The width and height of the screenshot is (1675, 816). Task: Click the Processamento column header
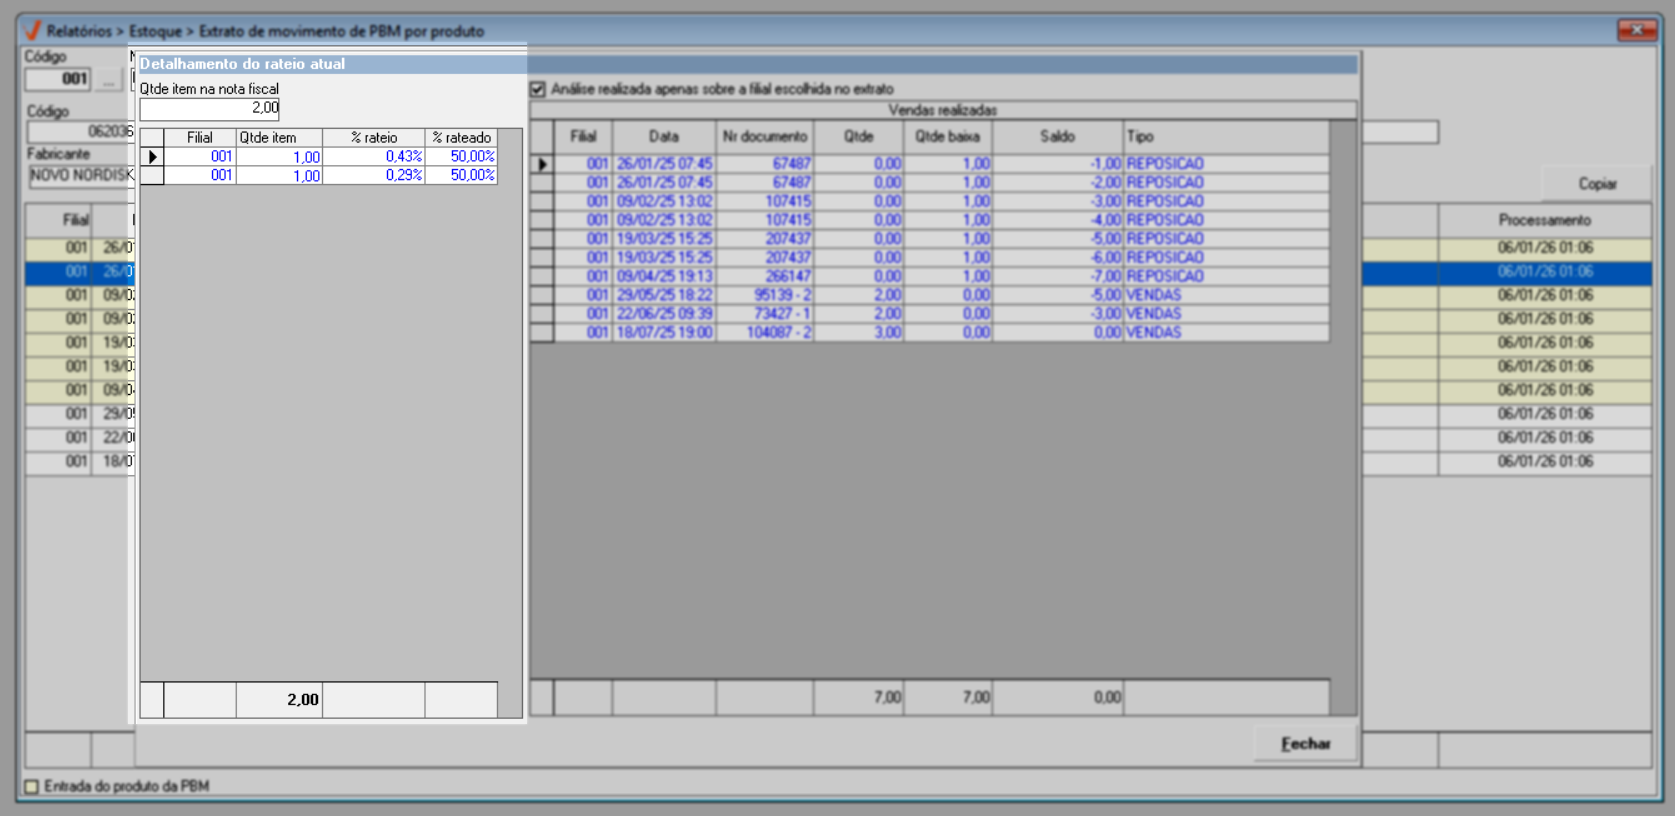(x=1544, y=220)
